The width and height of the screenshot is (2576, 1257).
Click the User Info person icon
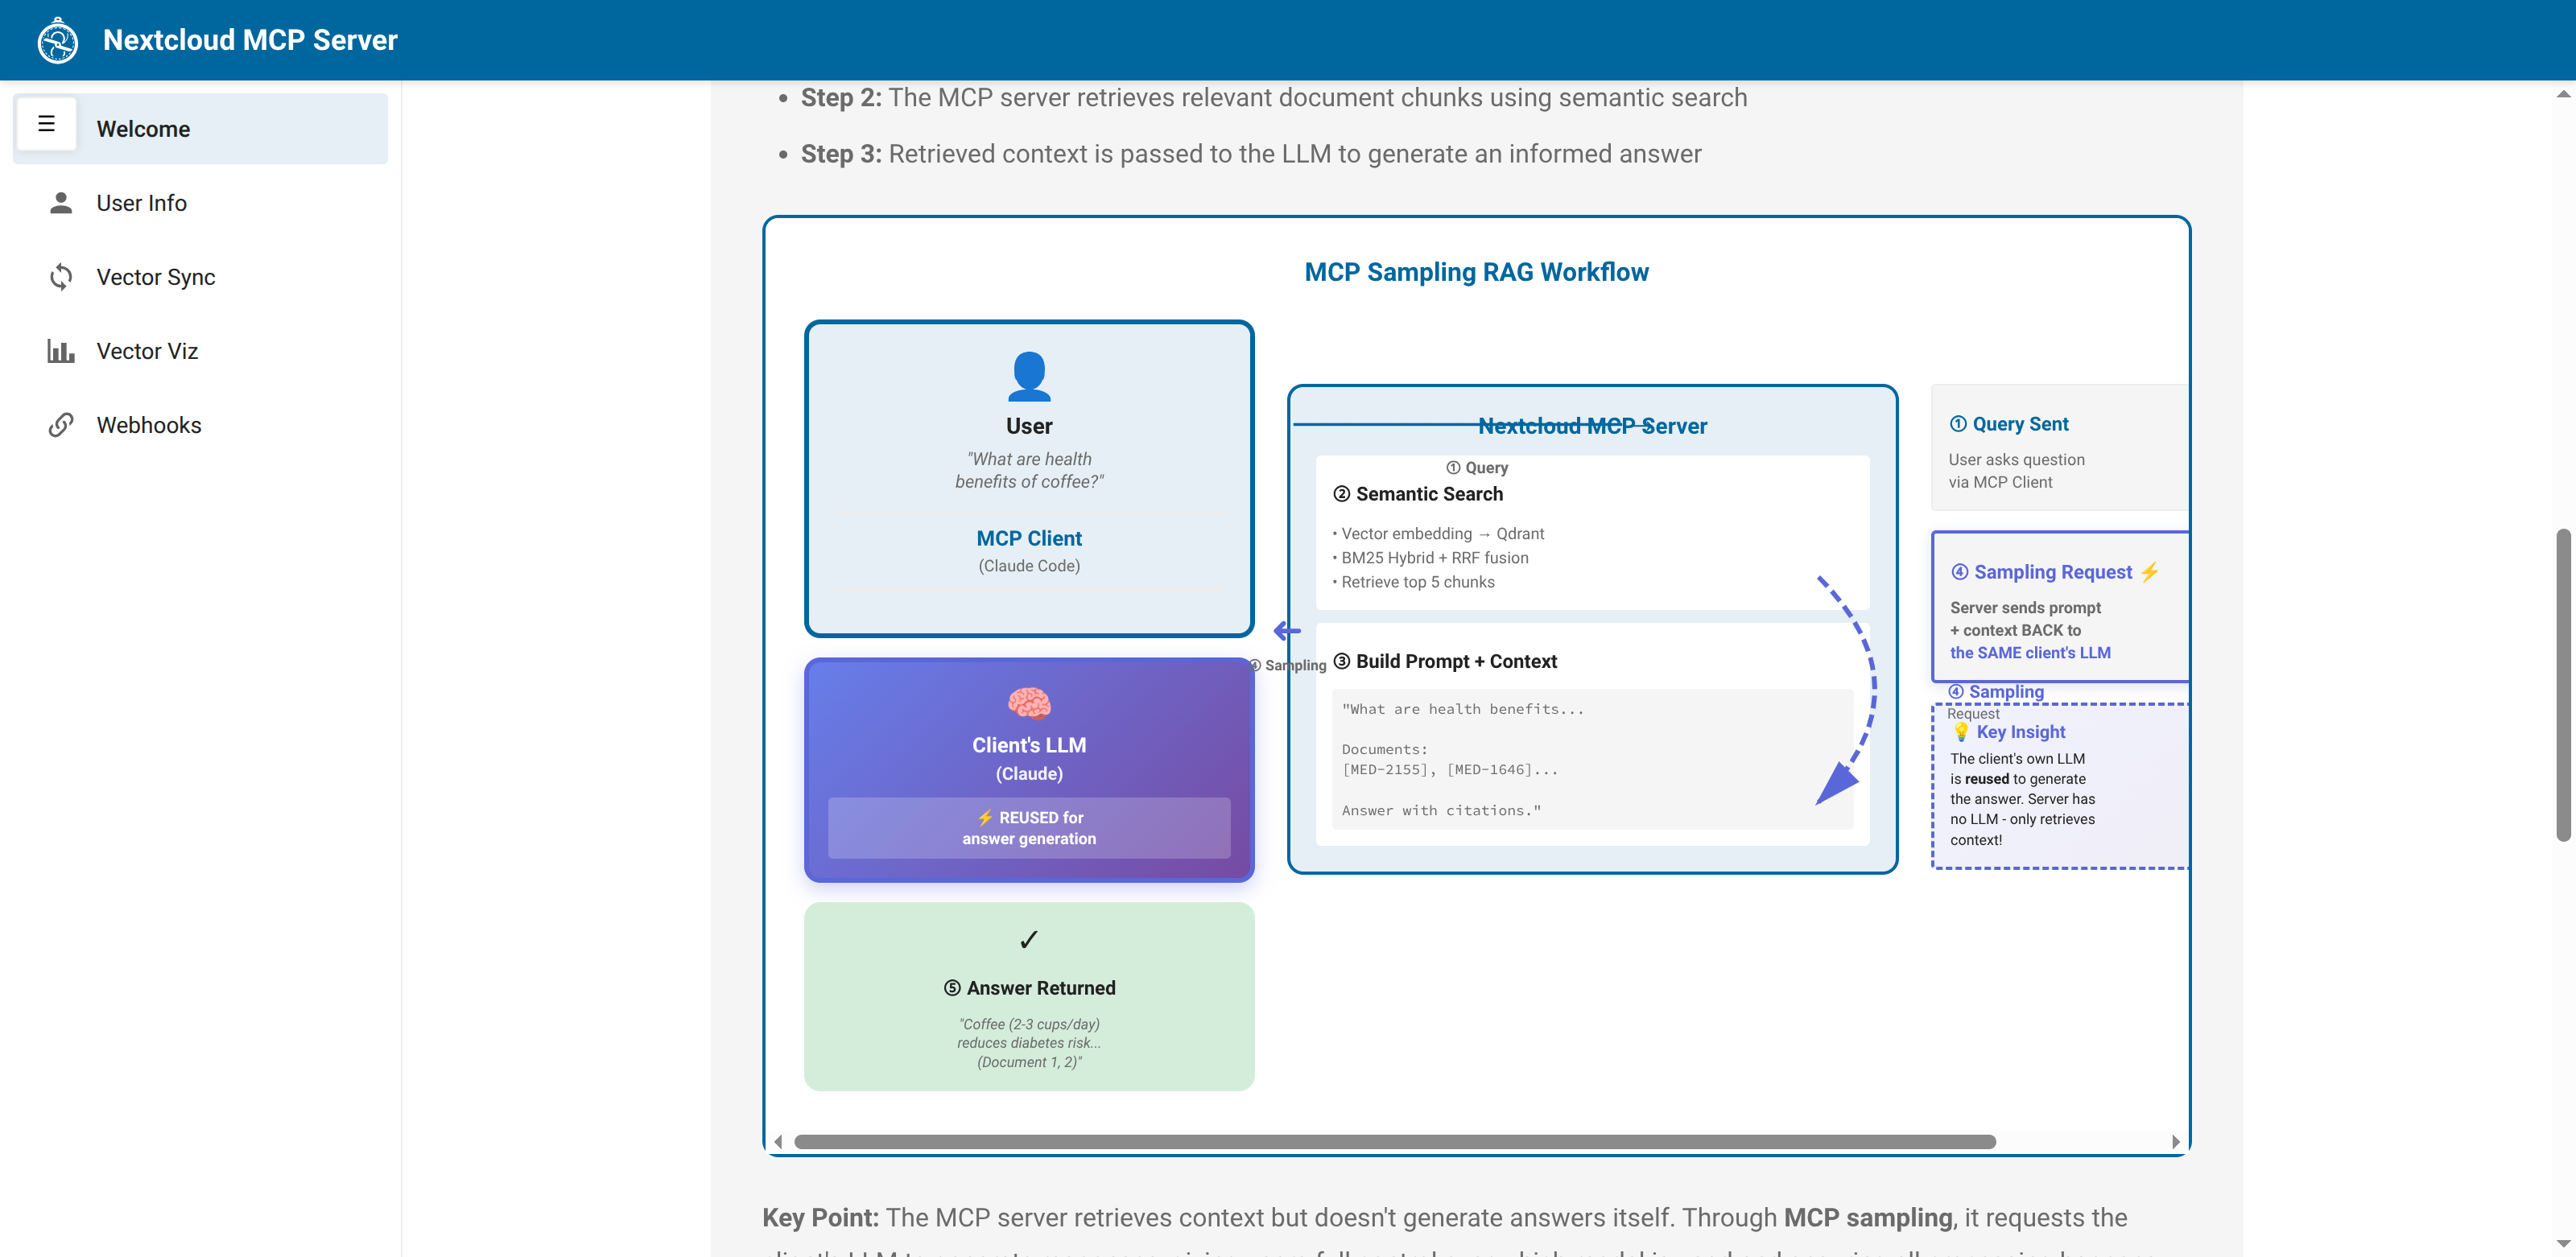tap(61, 203)
